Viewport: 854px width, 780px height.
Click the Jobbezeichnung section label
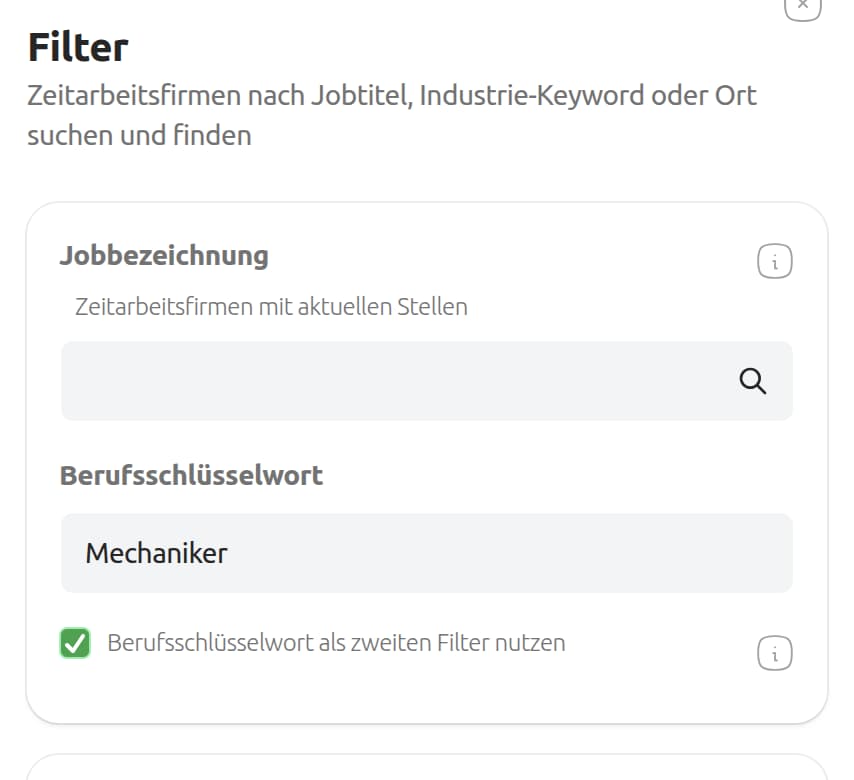[164, 255]
